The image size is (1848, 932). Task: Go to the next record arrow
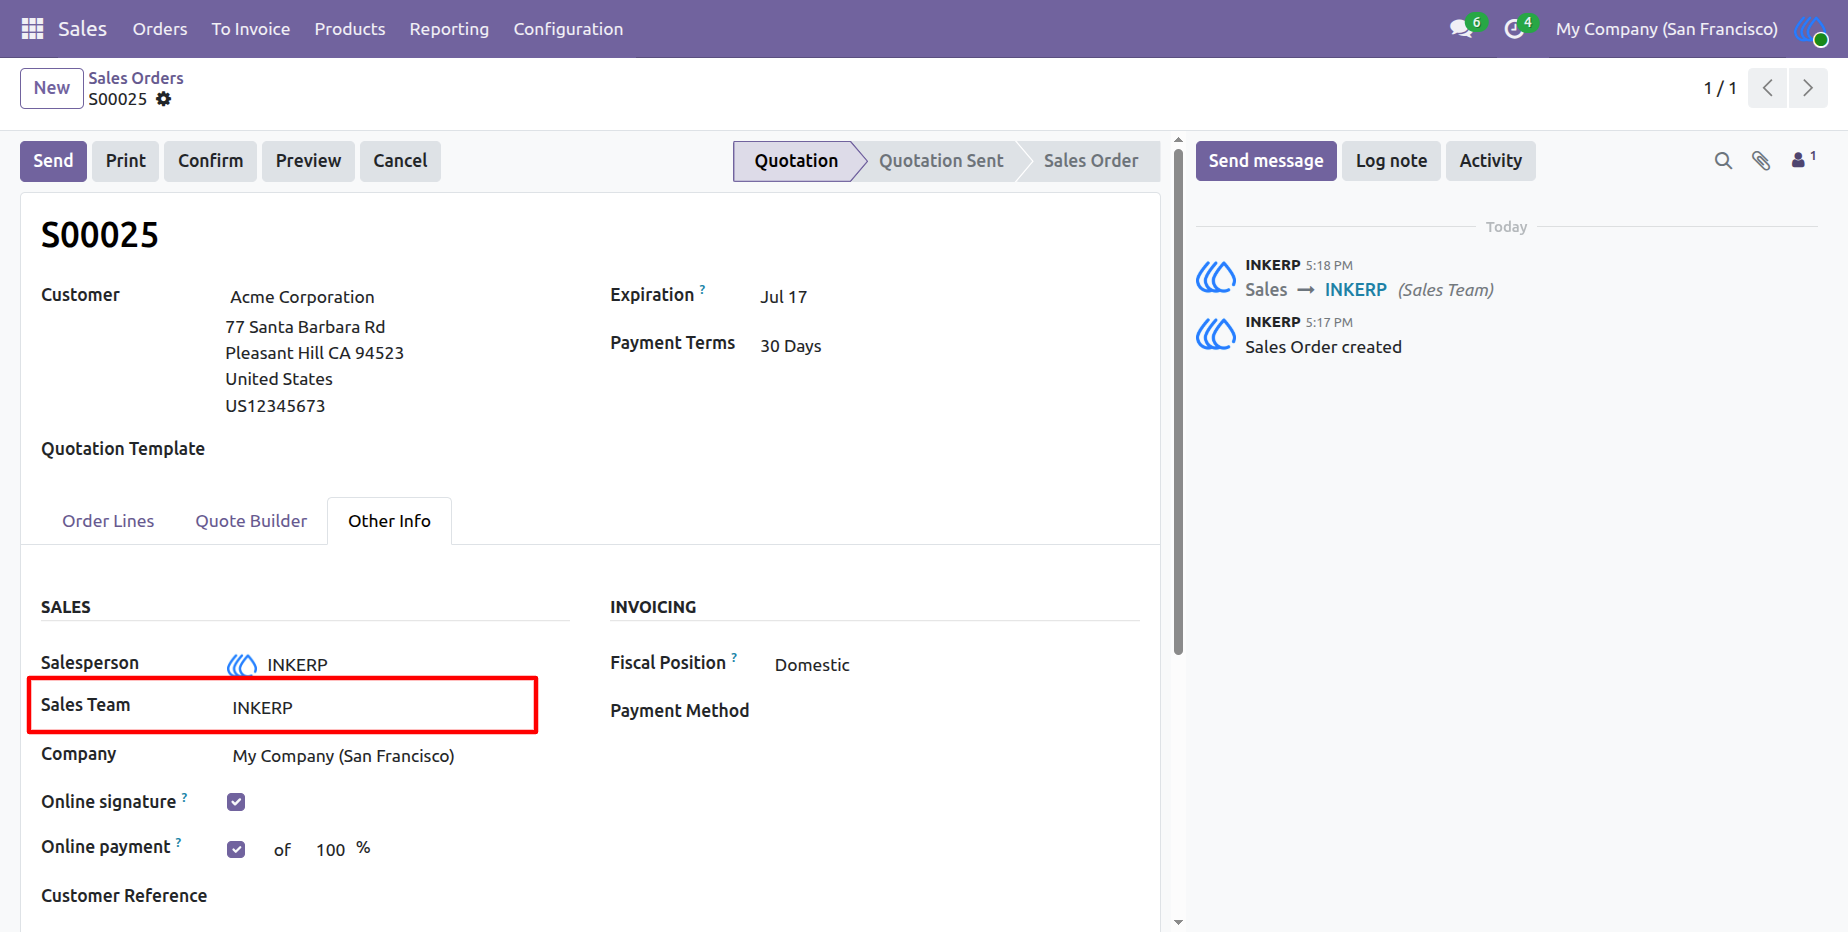(x=1808, y=88)
